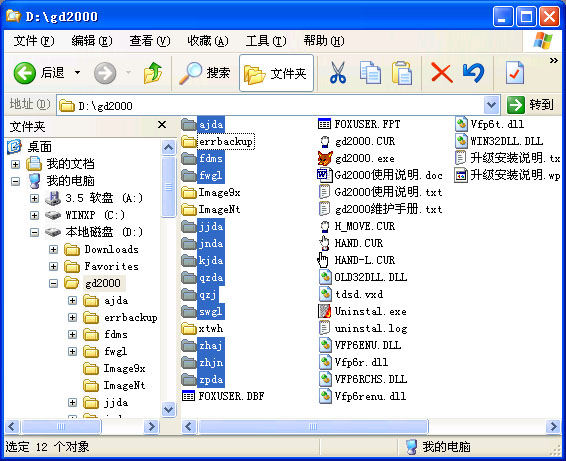The image size is (566, 461).
Task: Select the tdsd.vxd file
Action: point(359,294)
